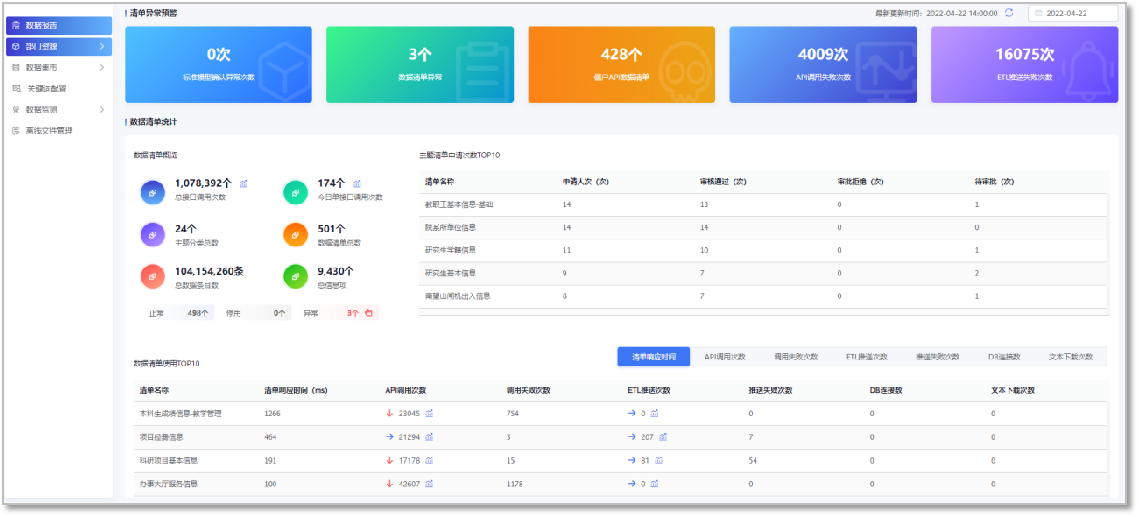Switch to the 推送失败次数 tab
Image resolution: width=1139 pixels, height=517 pixels.
click(937, 357)
